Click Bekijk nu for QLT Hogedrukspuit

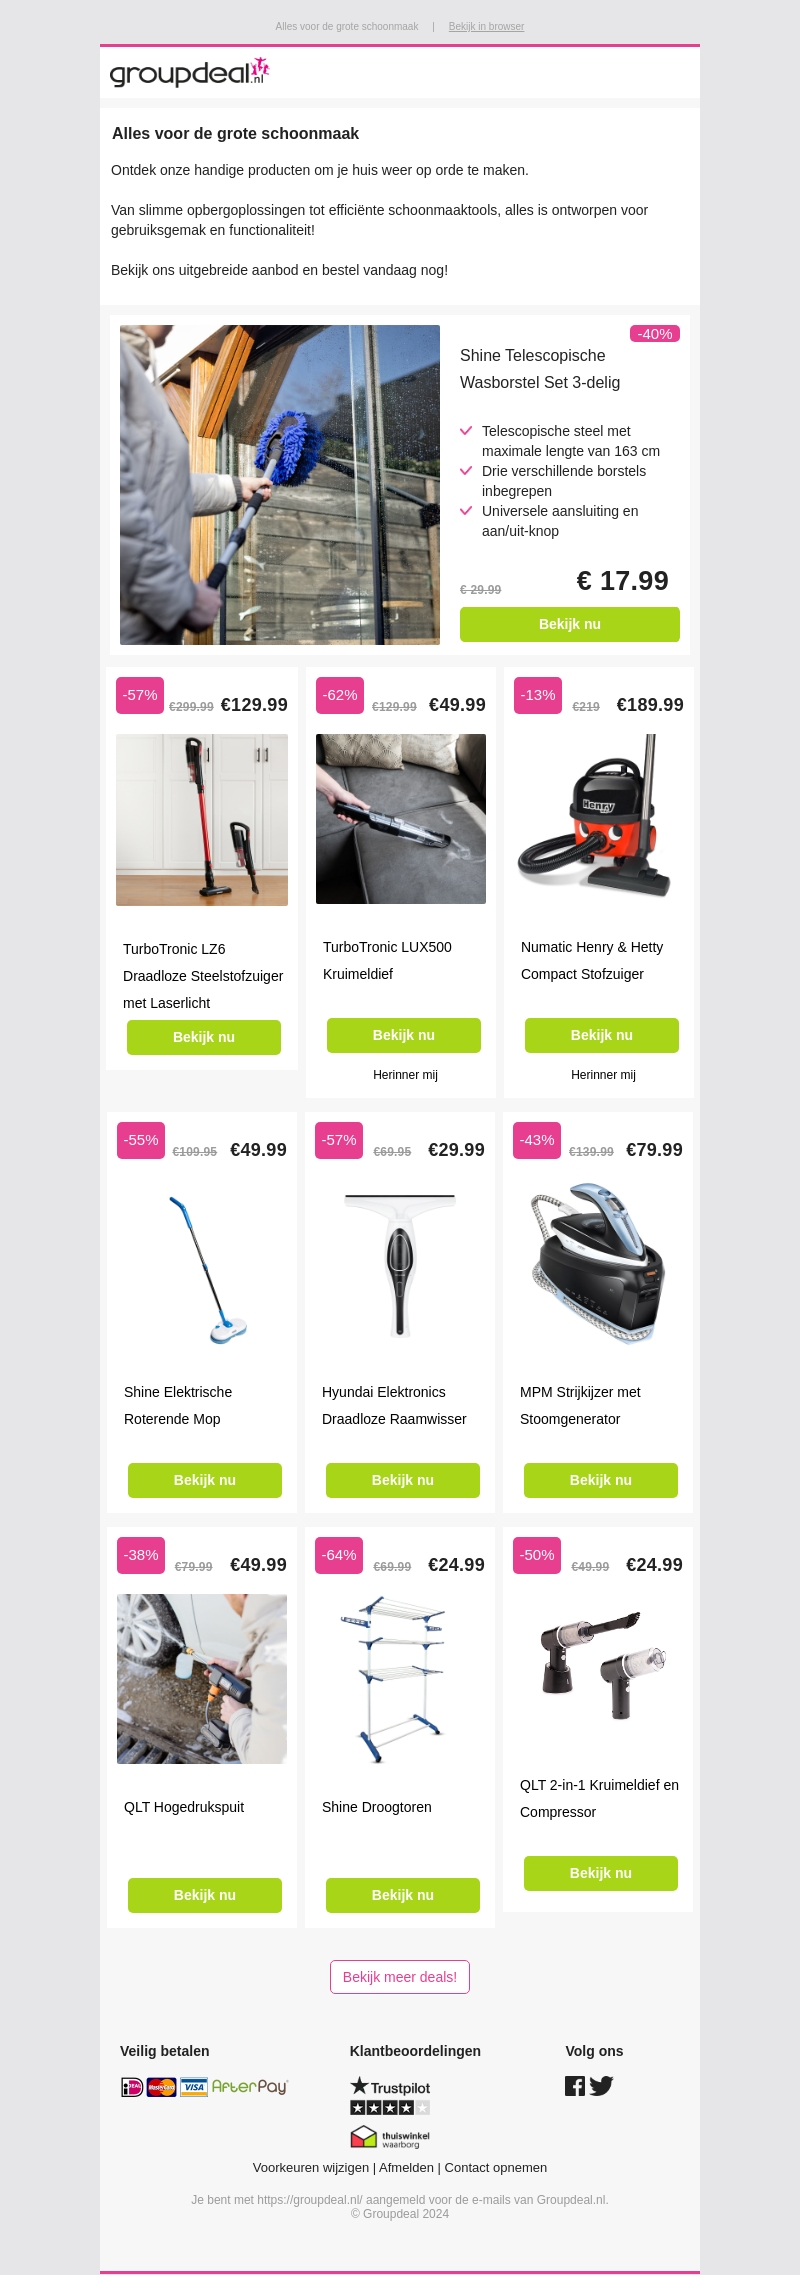click(x=205, y=1895)
